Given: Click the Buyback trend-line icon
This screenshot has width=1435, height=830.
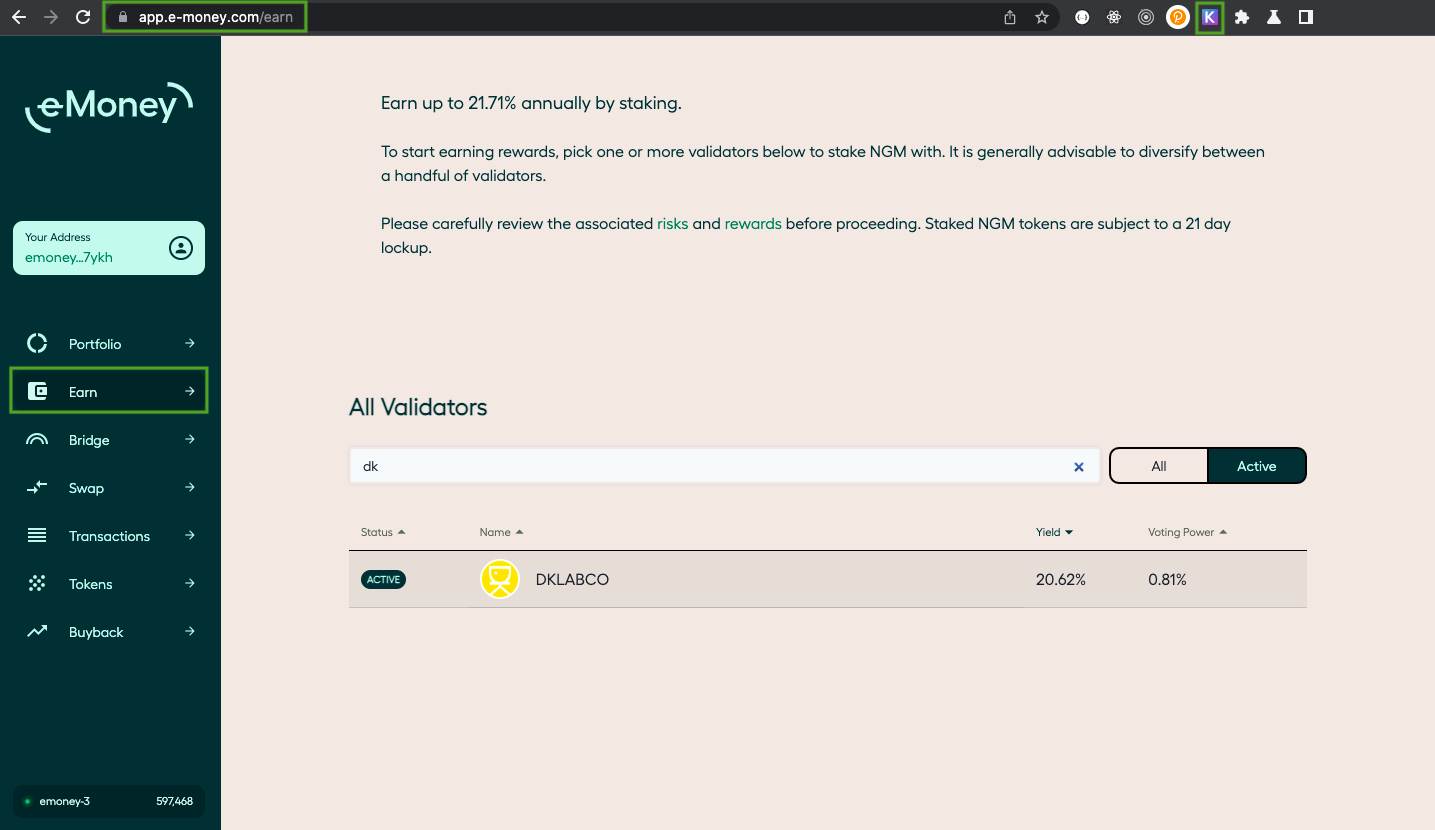Looking at the screenshot, I should pyautogui.click(x=37, y=631).
